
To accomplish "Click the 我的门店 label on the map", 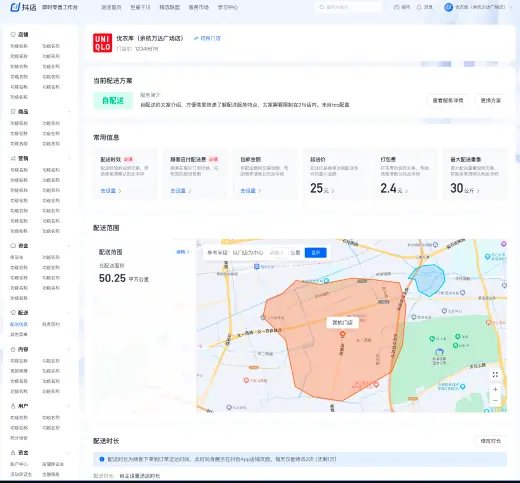I will pos(342,322).
